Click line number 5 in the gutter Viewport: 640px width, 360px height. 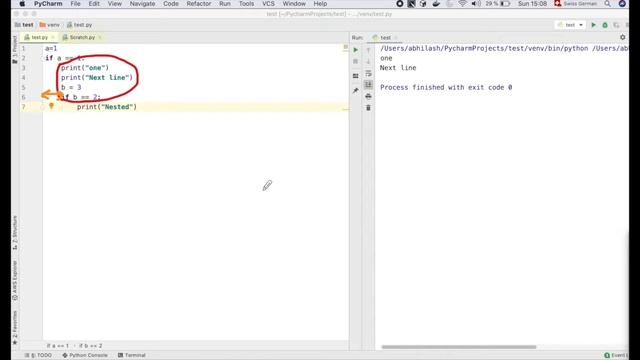point(24,87)
